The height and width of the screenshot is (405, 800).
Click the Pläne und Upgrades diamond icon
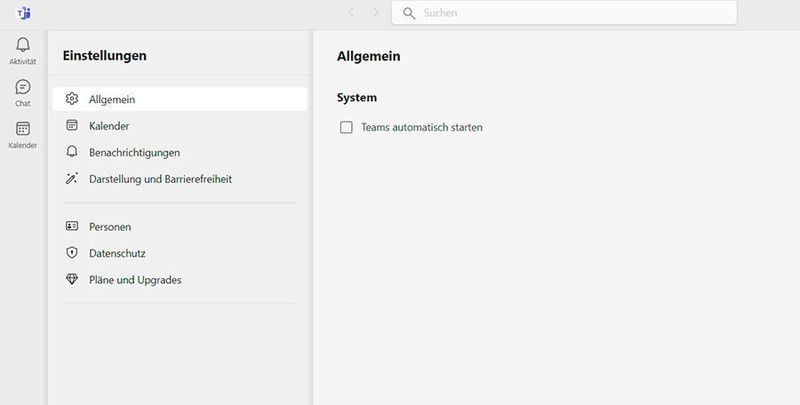tap(71, 280)
